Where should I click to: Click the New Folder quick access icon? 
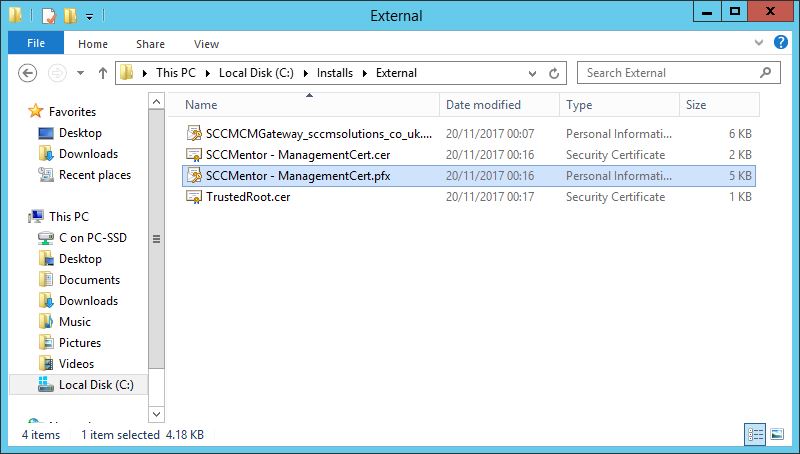click(x=70, y=16)
